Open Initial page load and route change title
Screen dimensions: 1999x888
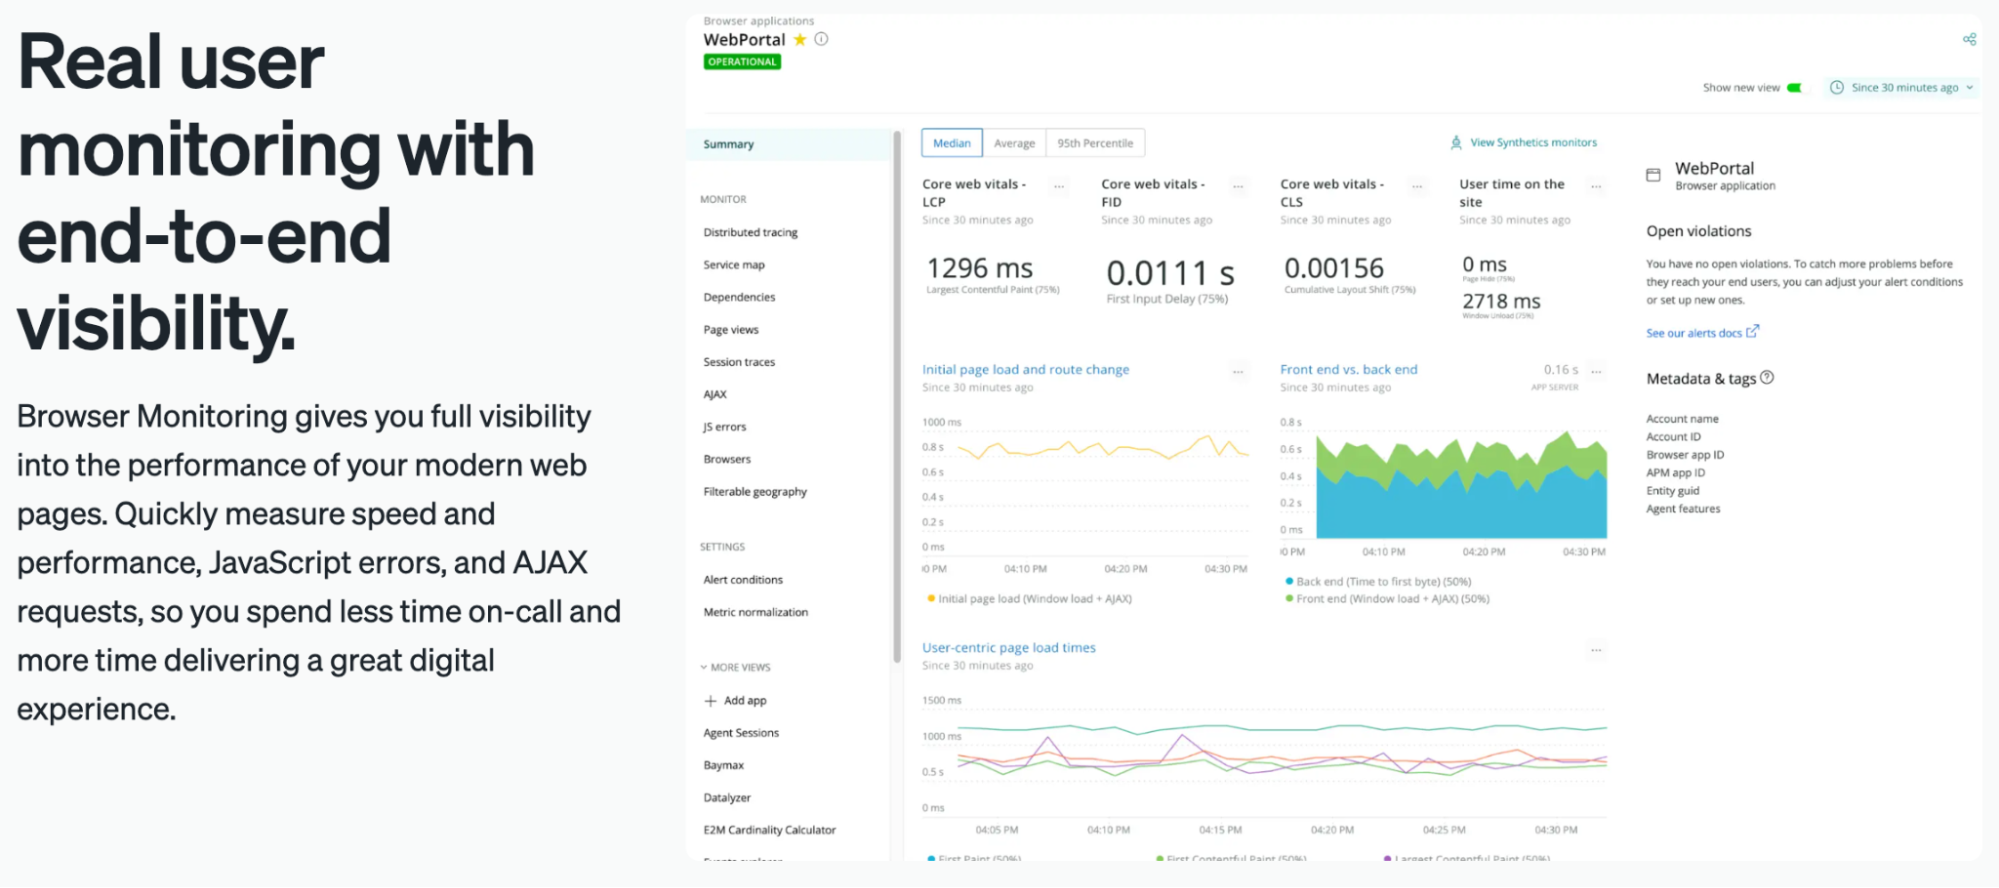pos(1025,370)
